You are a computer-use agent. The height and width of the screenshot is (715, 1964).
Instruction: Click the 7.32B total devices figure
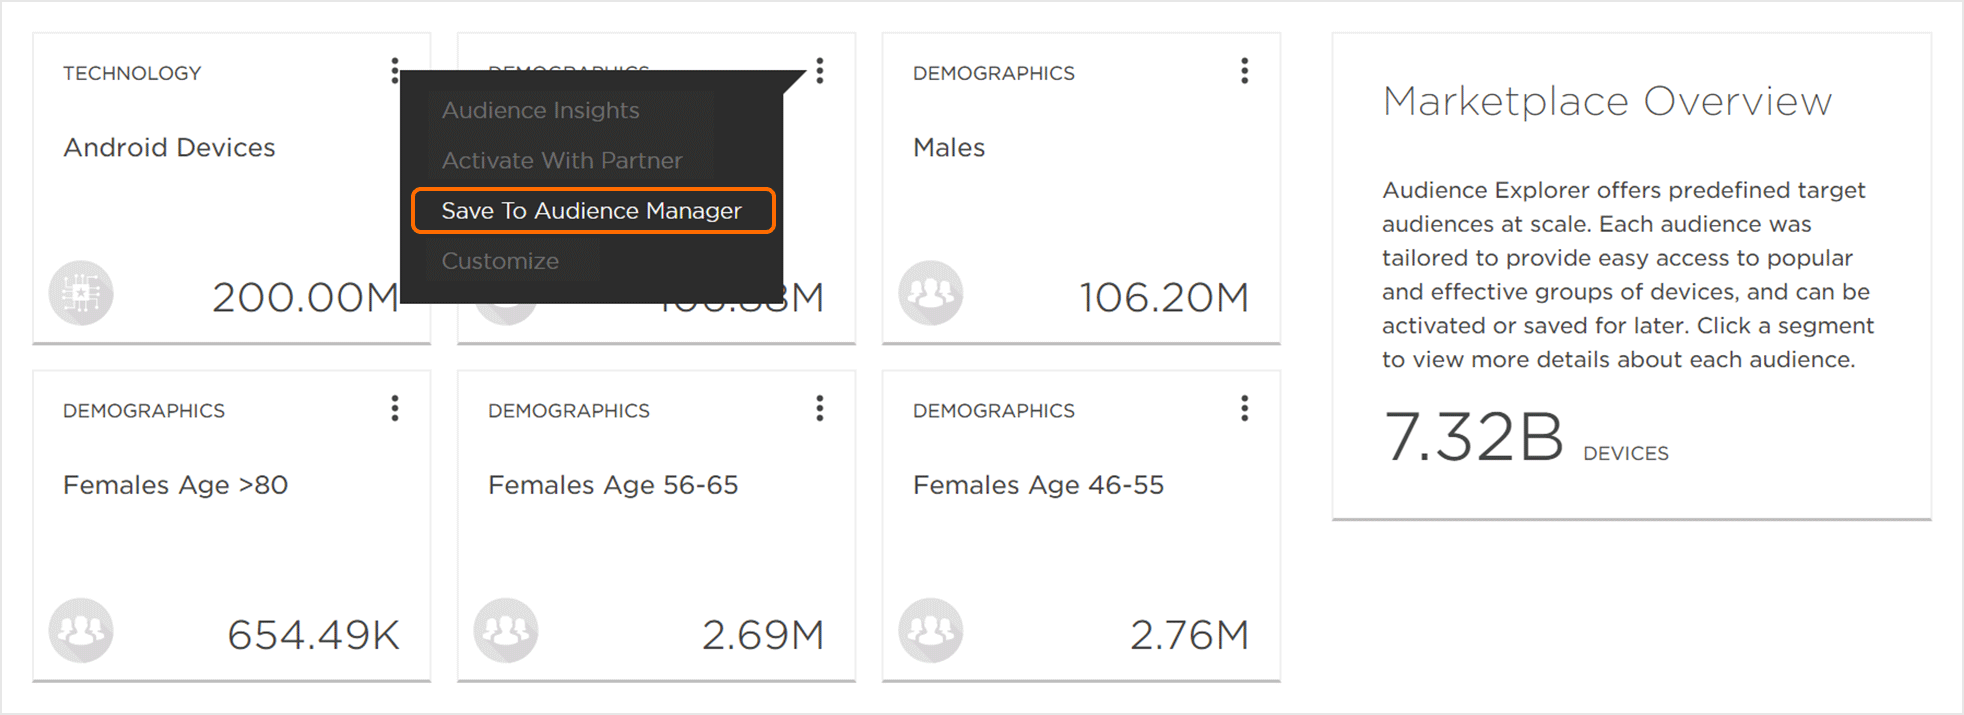pos(1473,437)
